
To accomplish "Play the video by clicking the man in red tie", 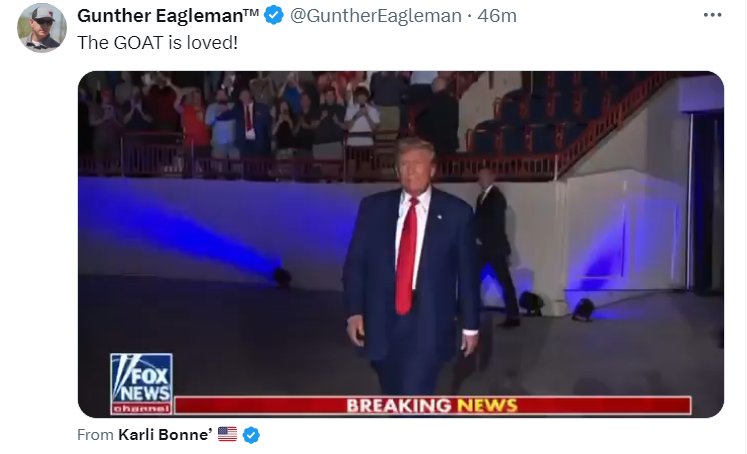I will pos(412,267).
